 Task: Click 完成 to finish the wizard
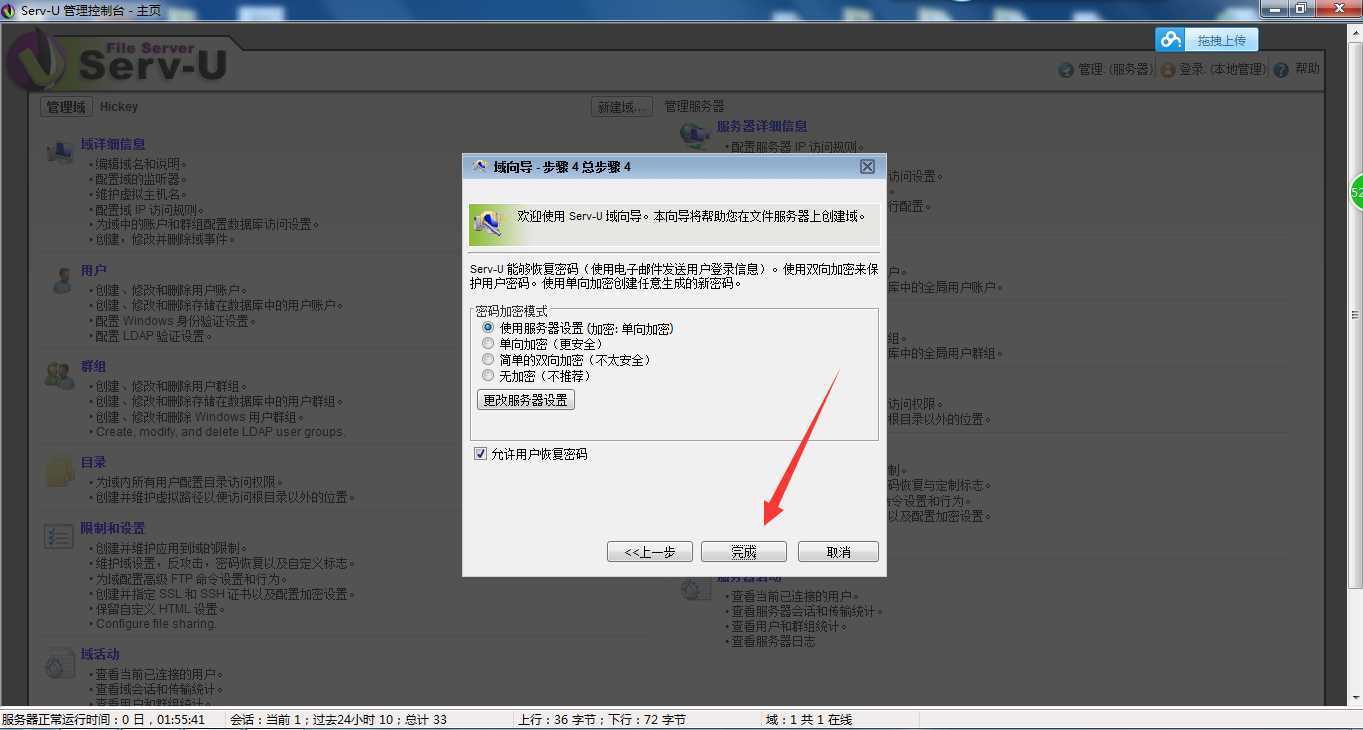(x=744, y=552)
